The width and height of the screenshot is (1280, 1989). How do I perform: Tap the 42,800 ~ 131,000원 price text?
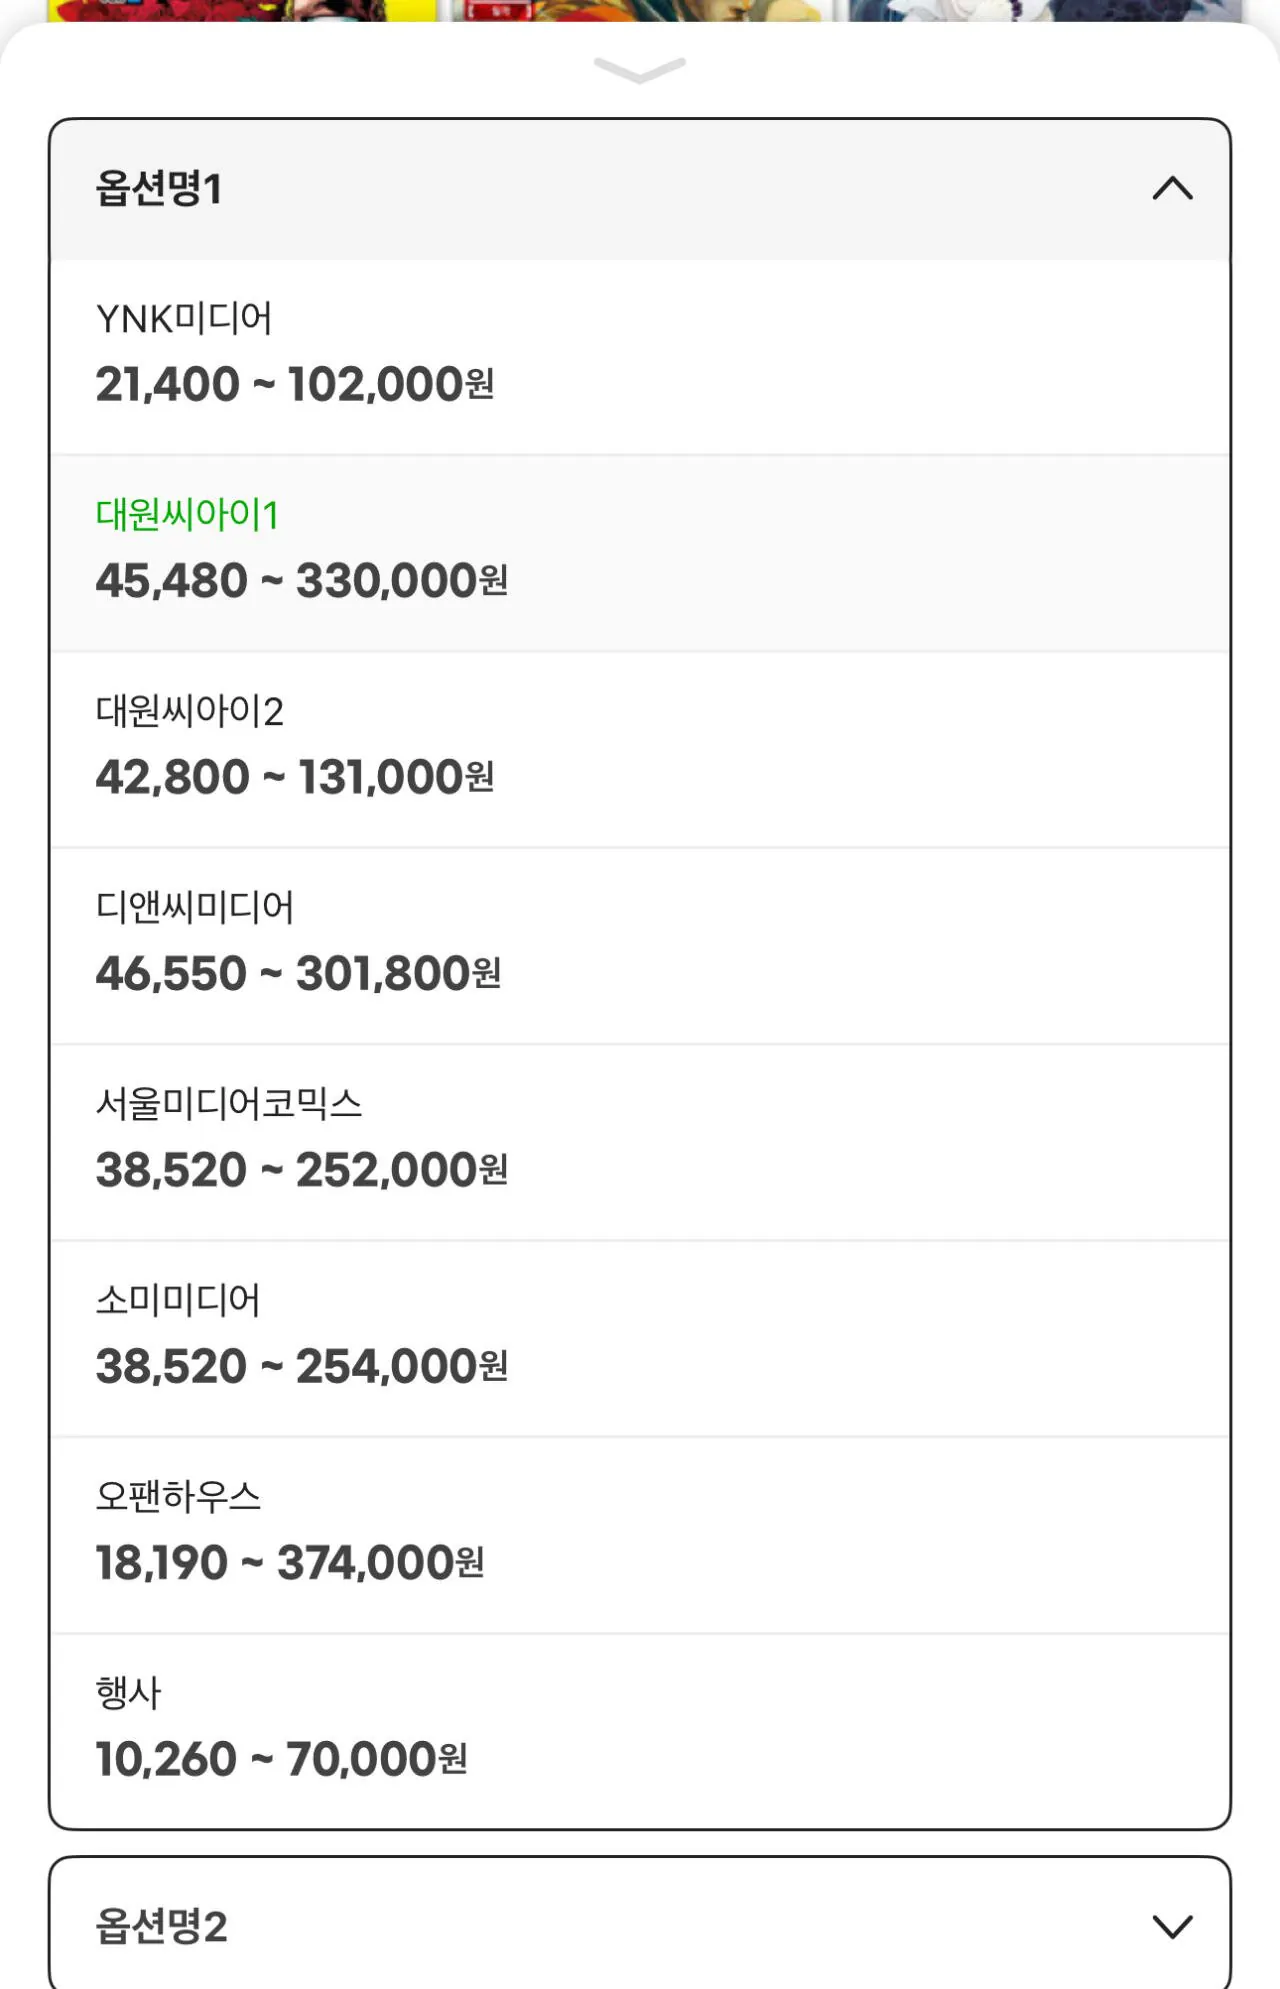pos(295,777)
